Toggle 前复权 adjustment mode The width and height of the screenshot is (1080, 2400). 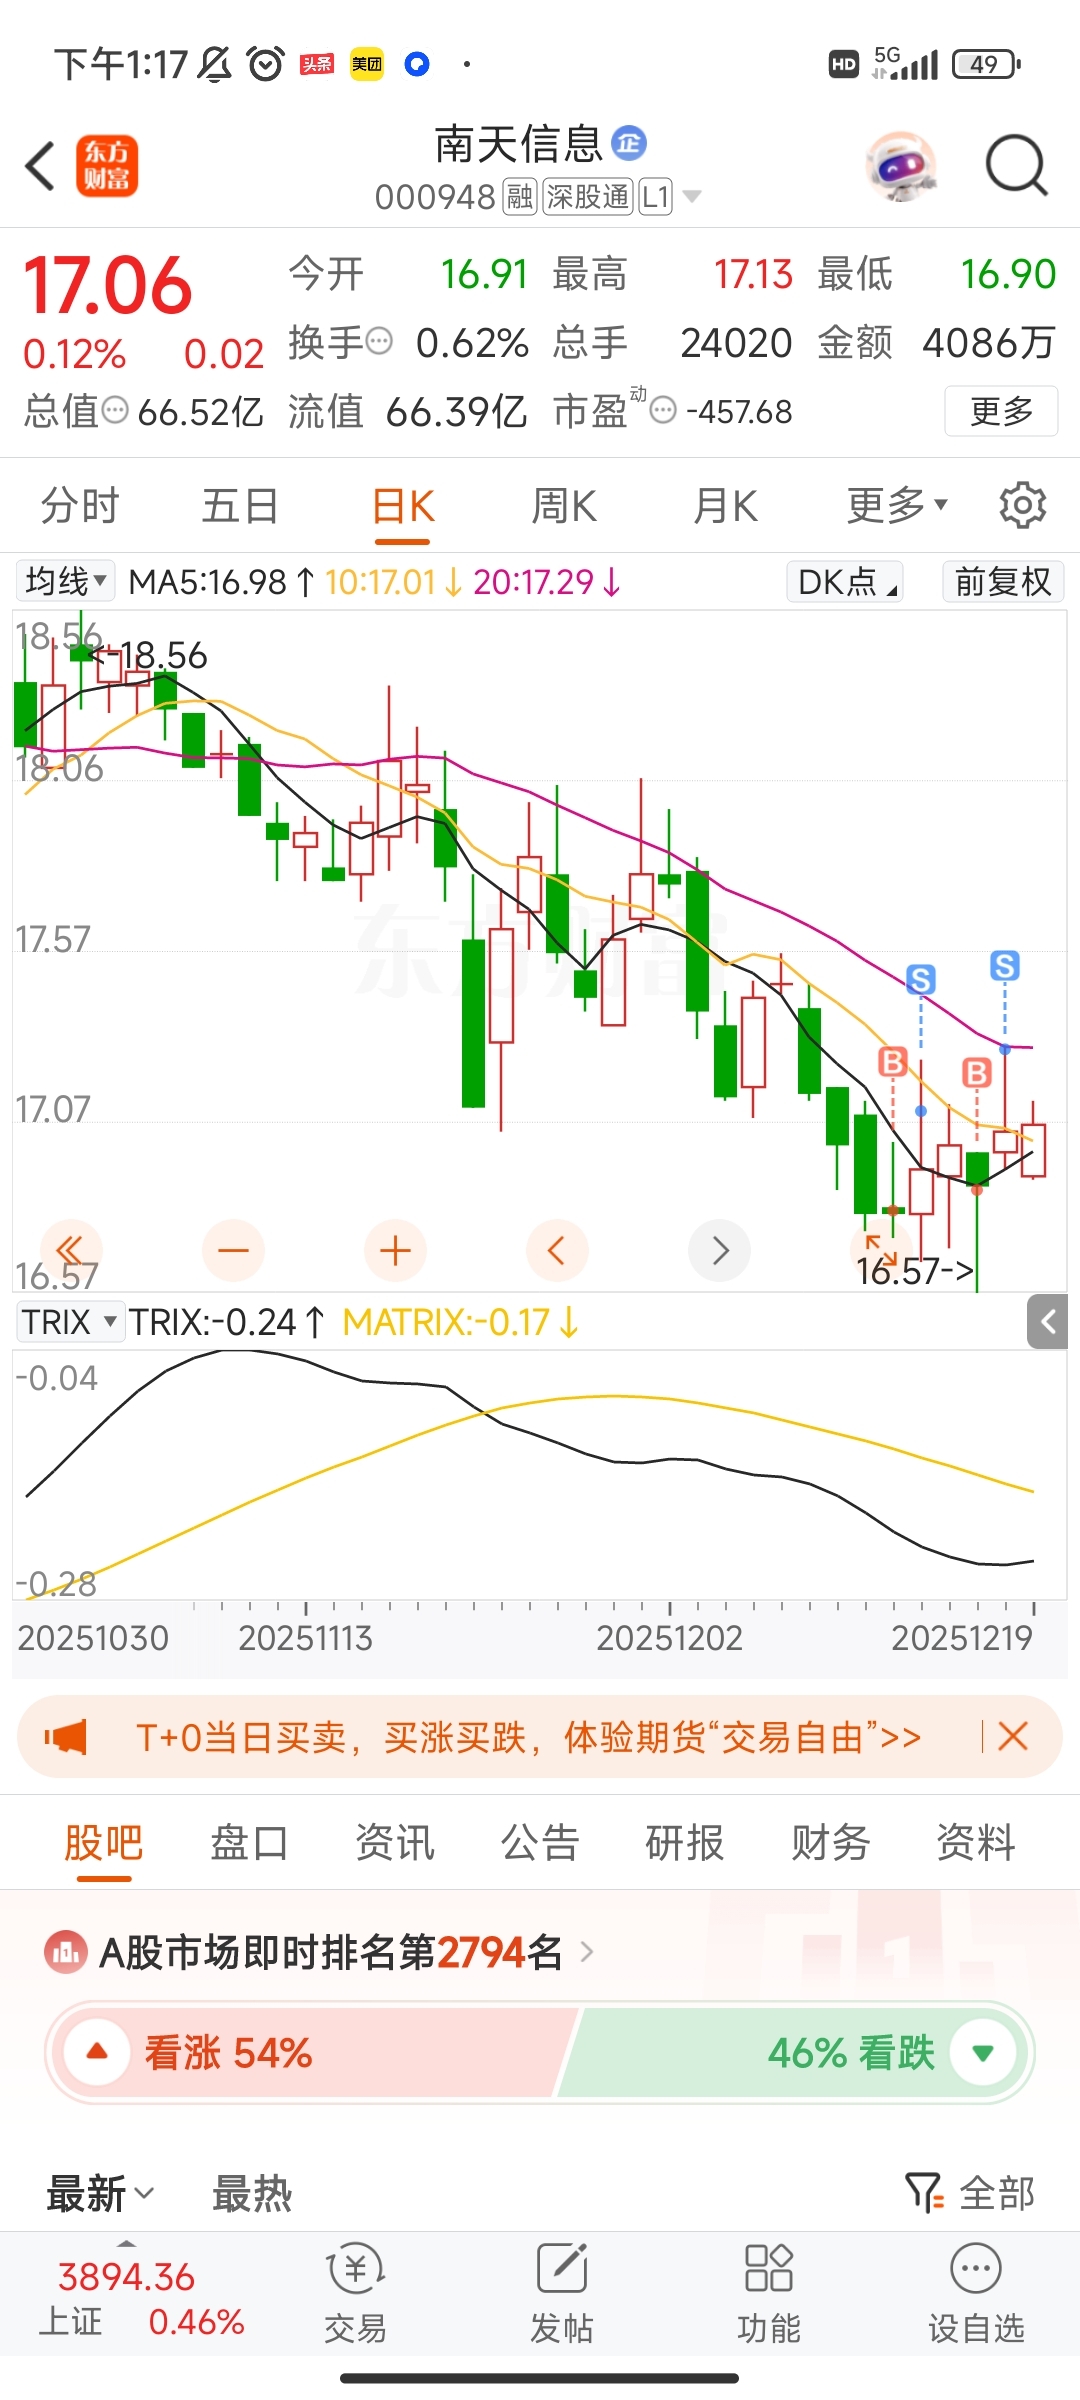point(1003,581)
